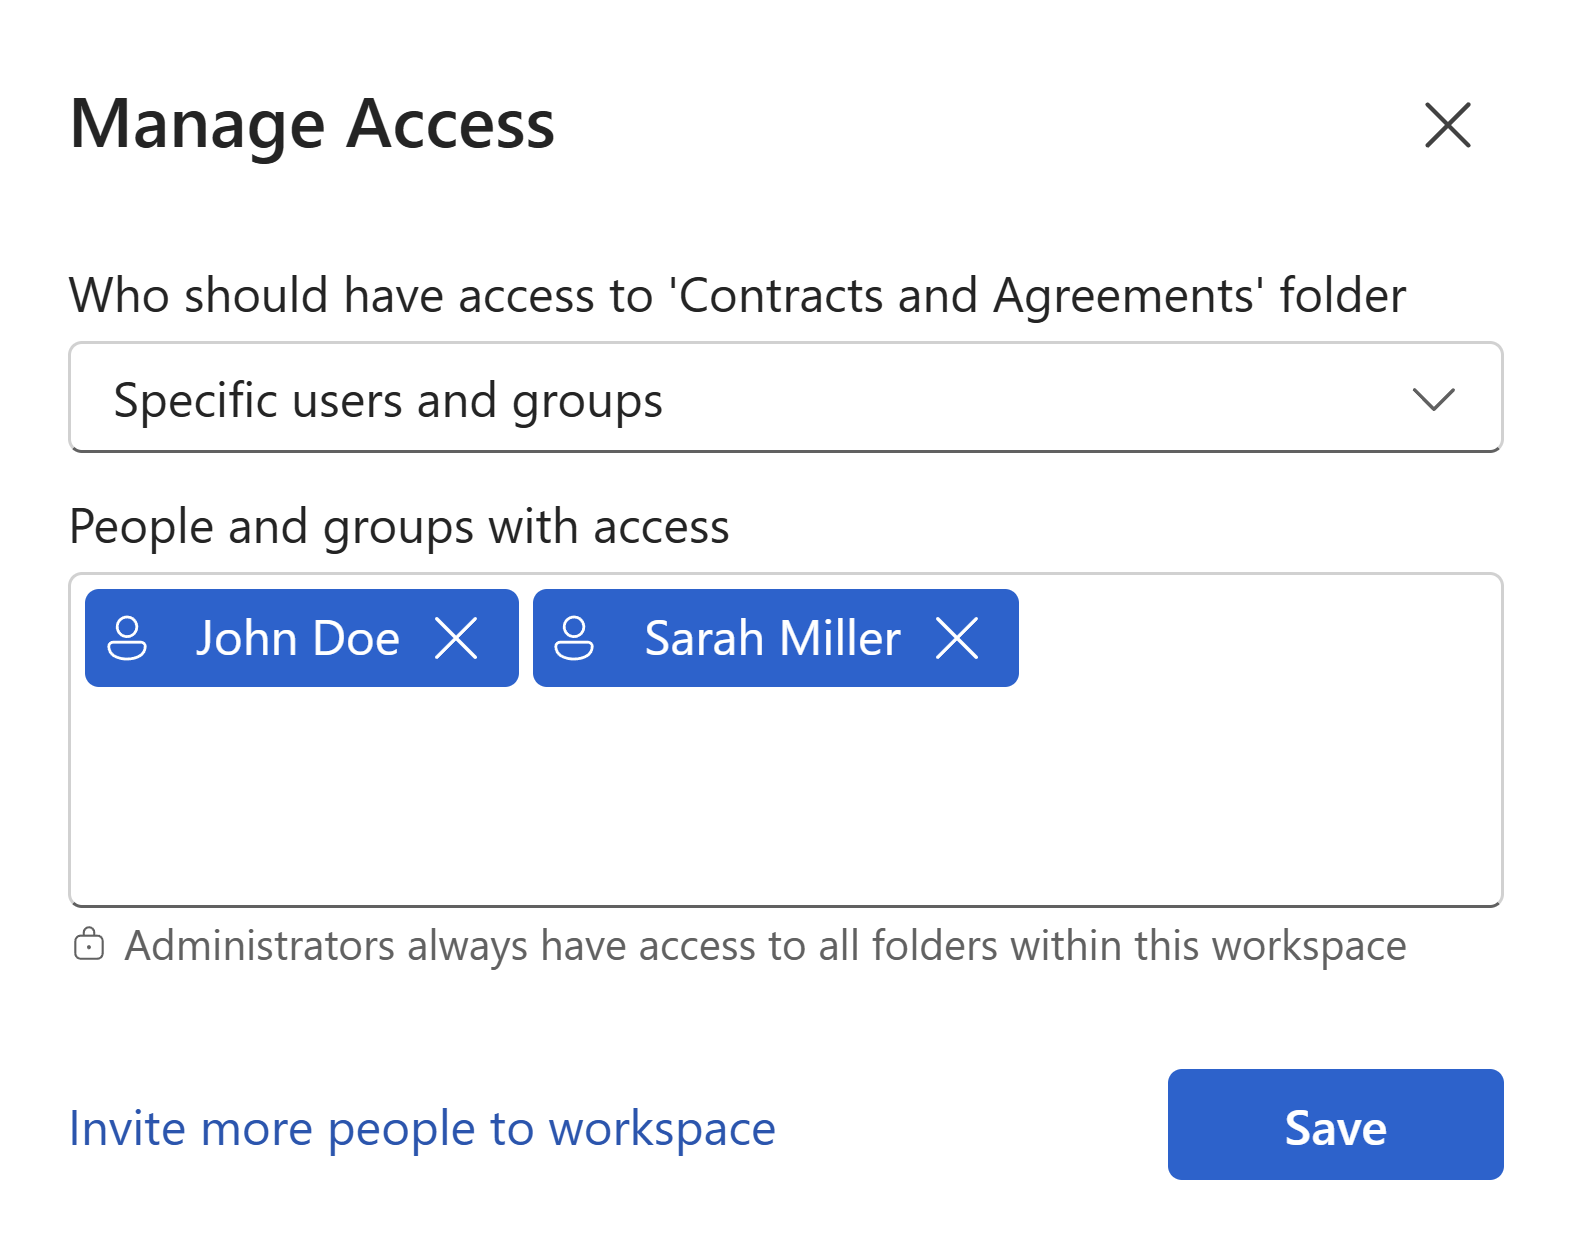Click the 'People and groups with access' label

[x=399, y=527]
